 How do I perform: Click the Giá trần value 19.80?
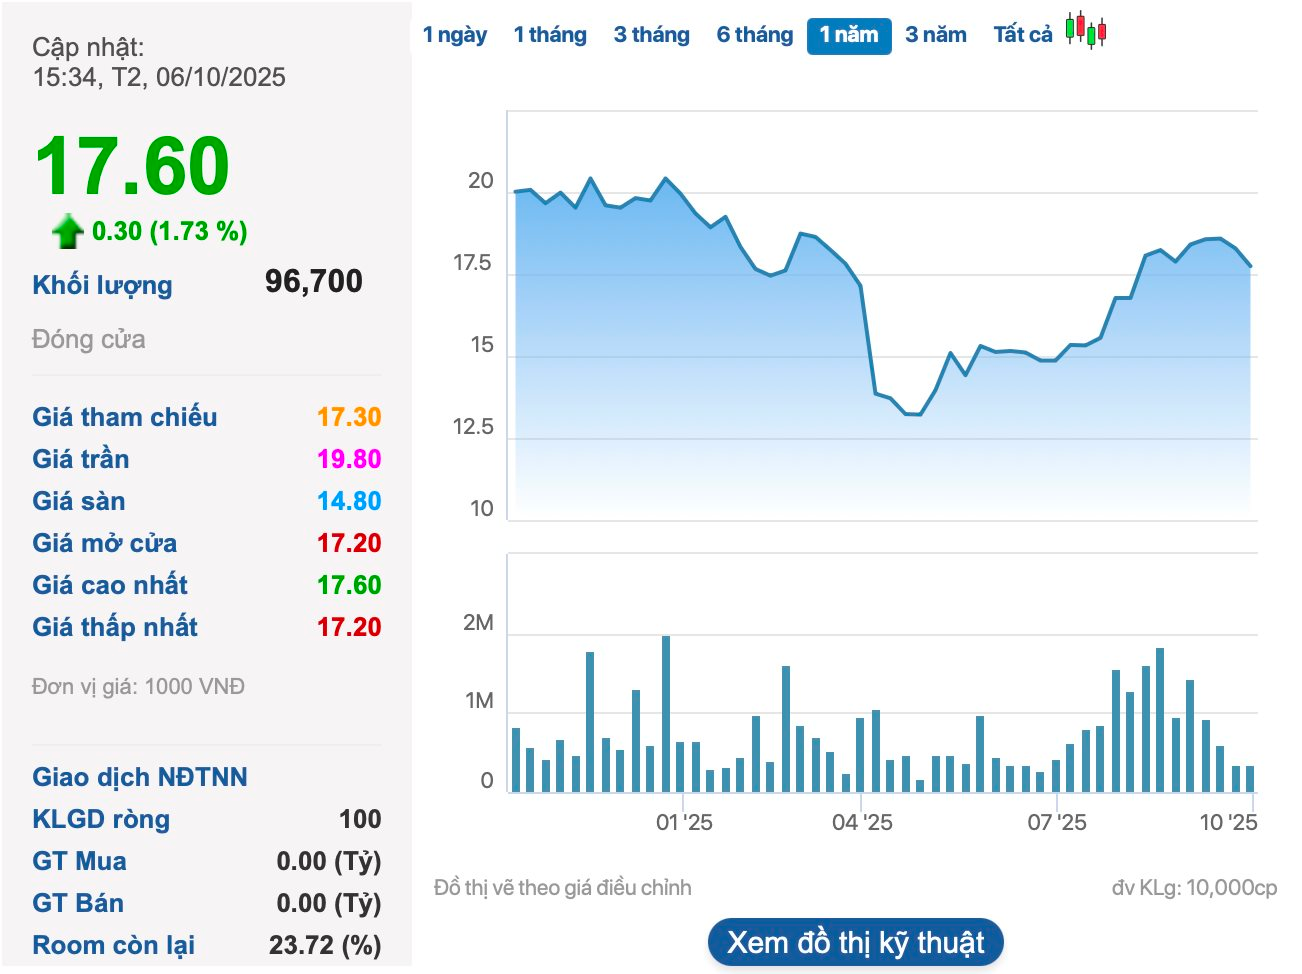click(348, 459)
